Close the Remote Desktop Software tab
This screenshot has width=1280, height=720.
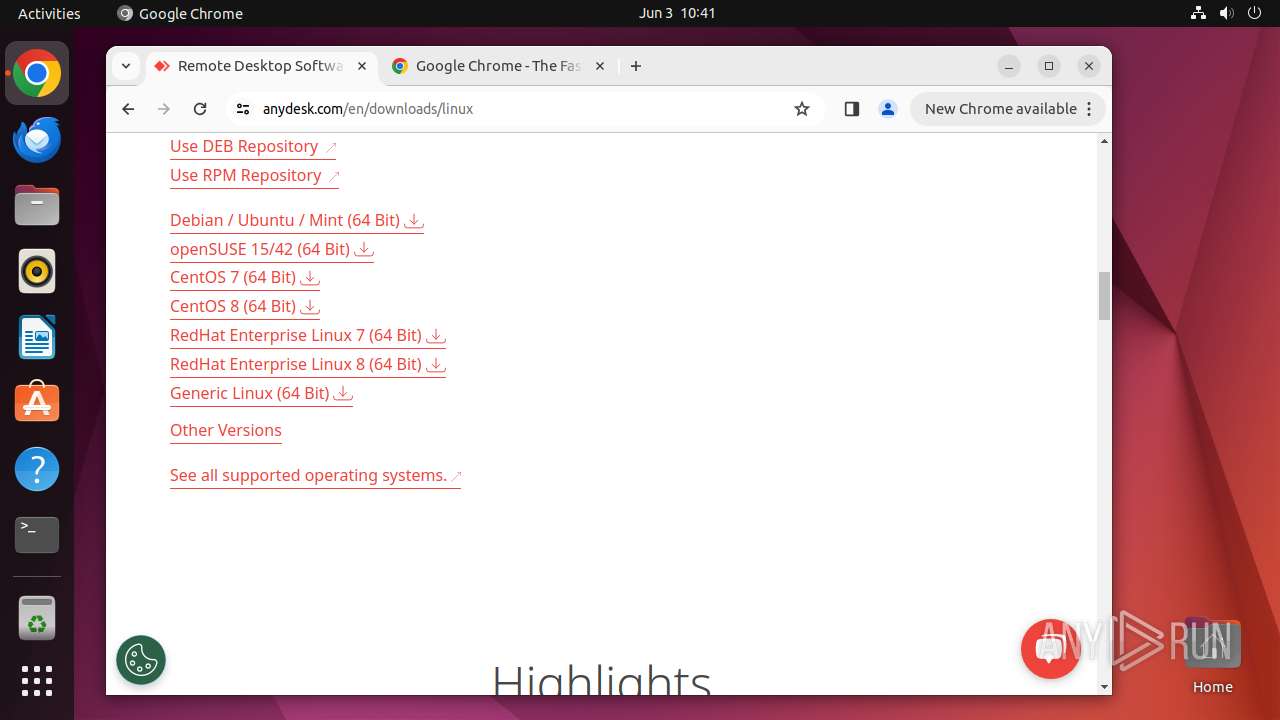pyautogui.click(x=362, y=66)
